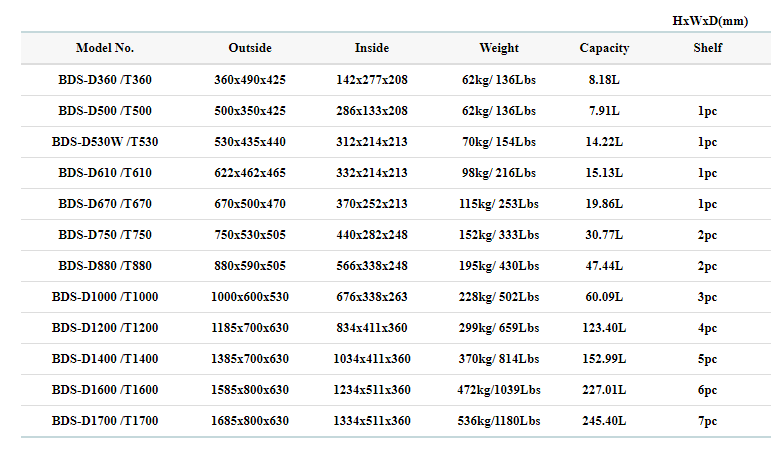Click inside dimension 566x338x248
Viewport: 776px width, 452px height.
click(372, 266)
